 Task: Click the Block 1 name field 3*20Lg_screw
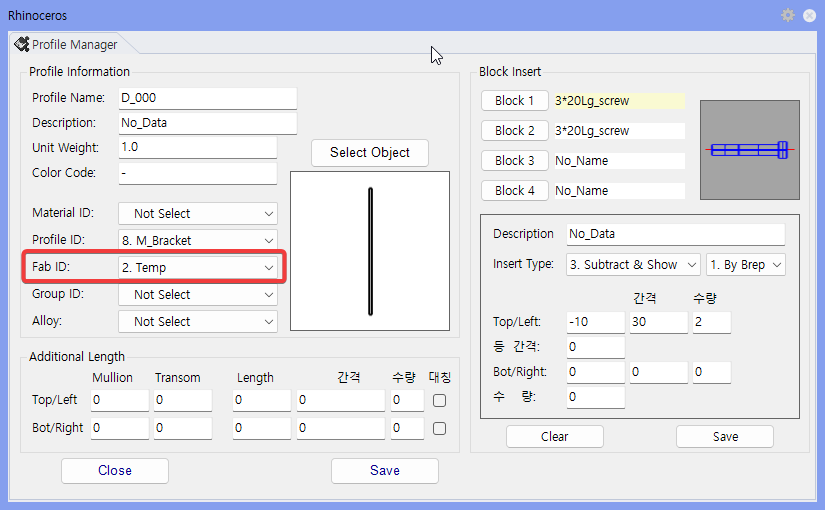point(619,101)
